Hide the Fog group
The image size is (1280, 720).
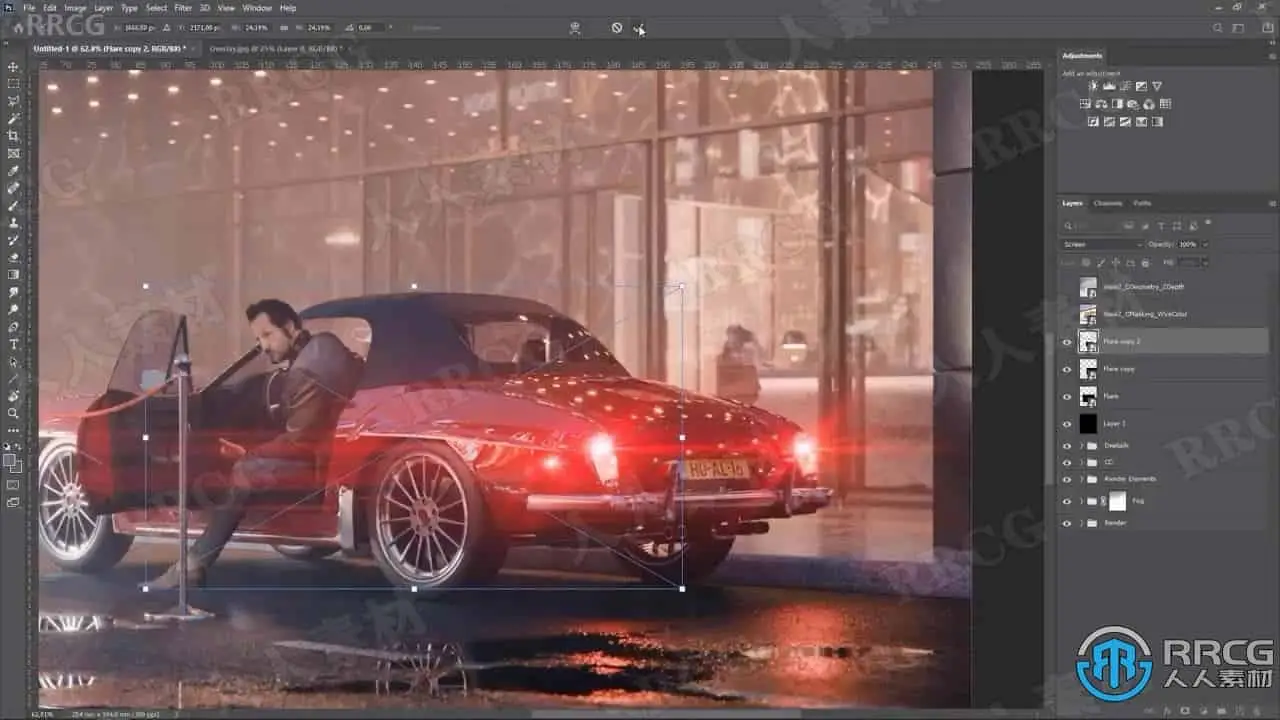click(x=1067, y=501)
